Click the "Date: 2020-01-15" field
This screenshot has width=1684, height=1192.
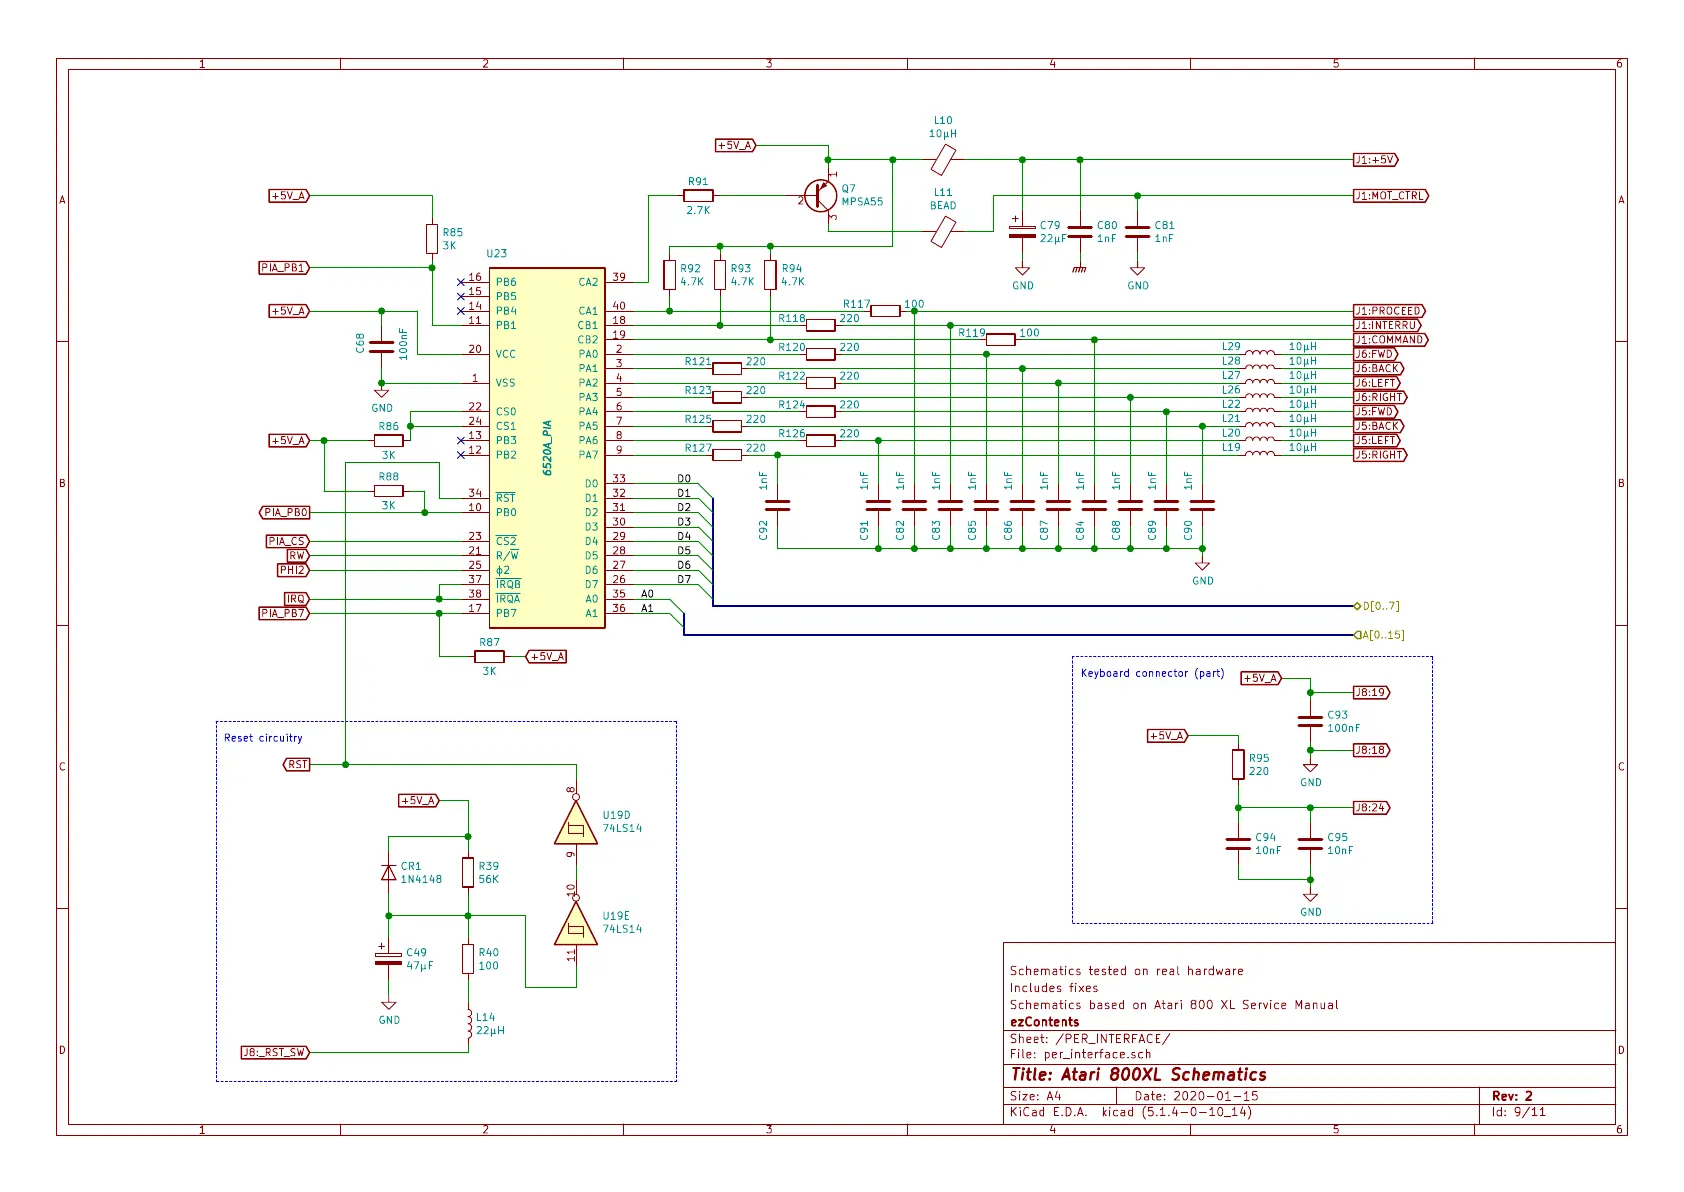pos(1196,1096)
